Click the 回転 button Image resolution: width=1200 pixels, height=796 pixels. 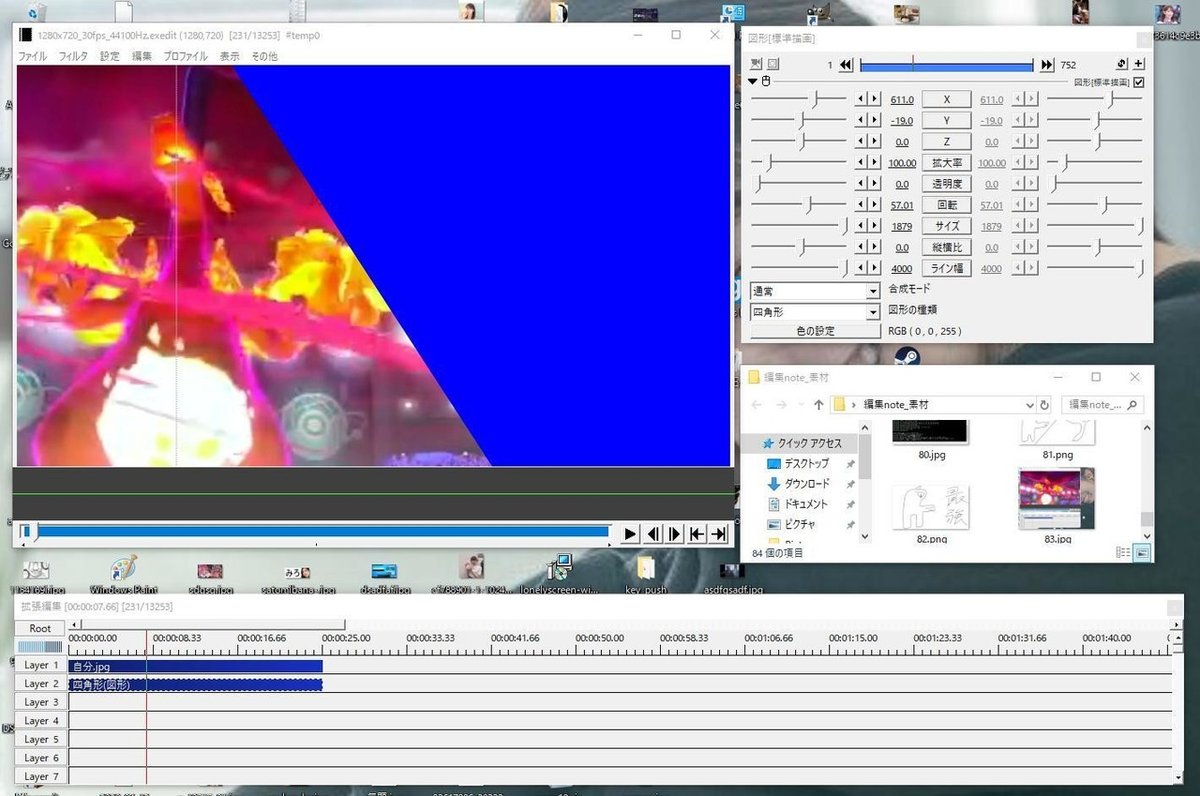946,205
